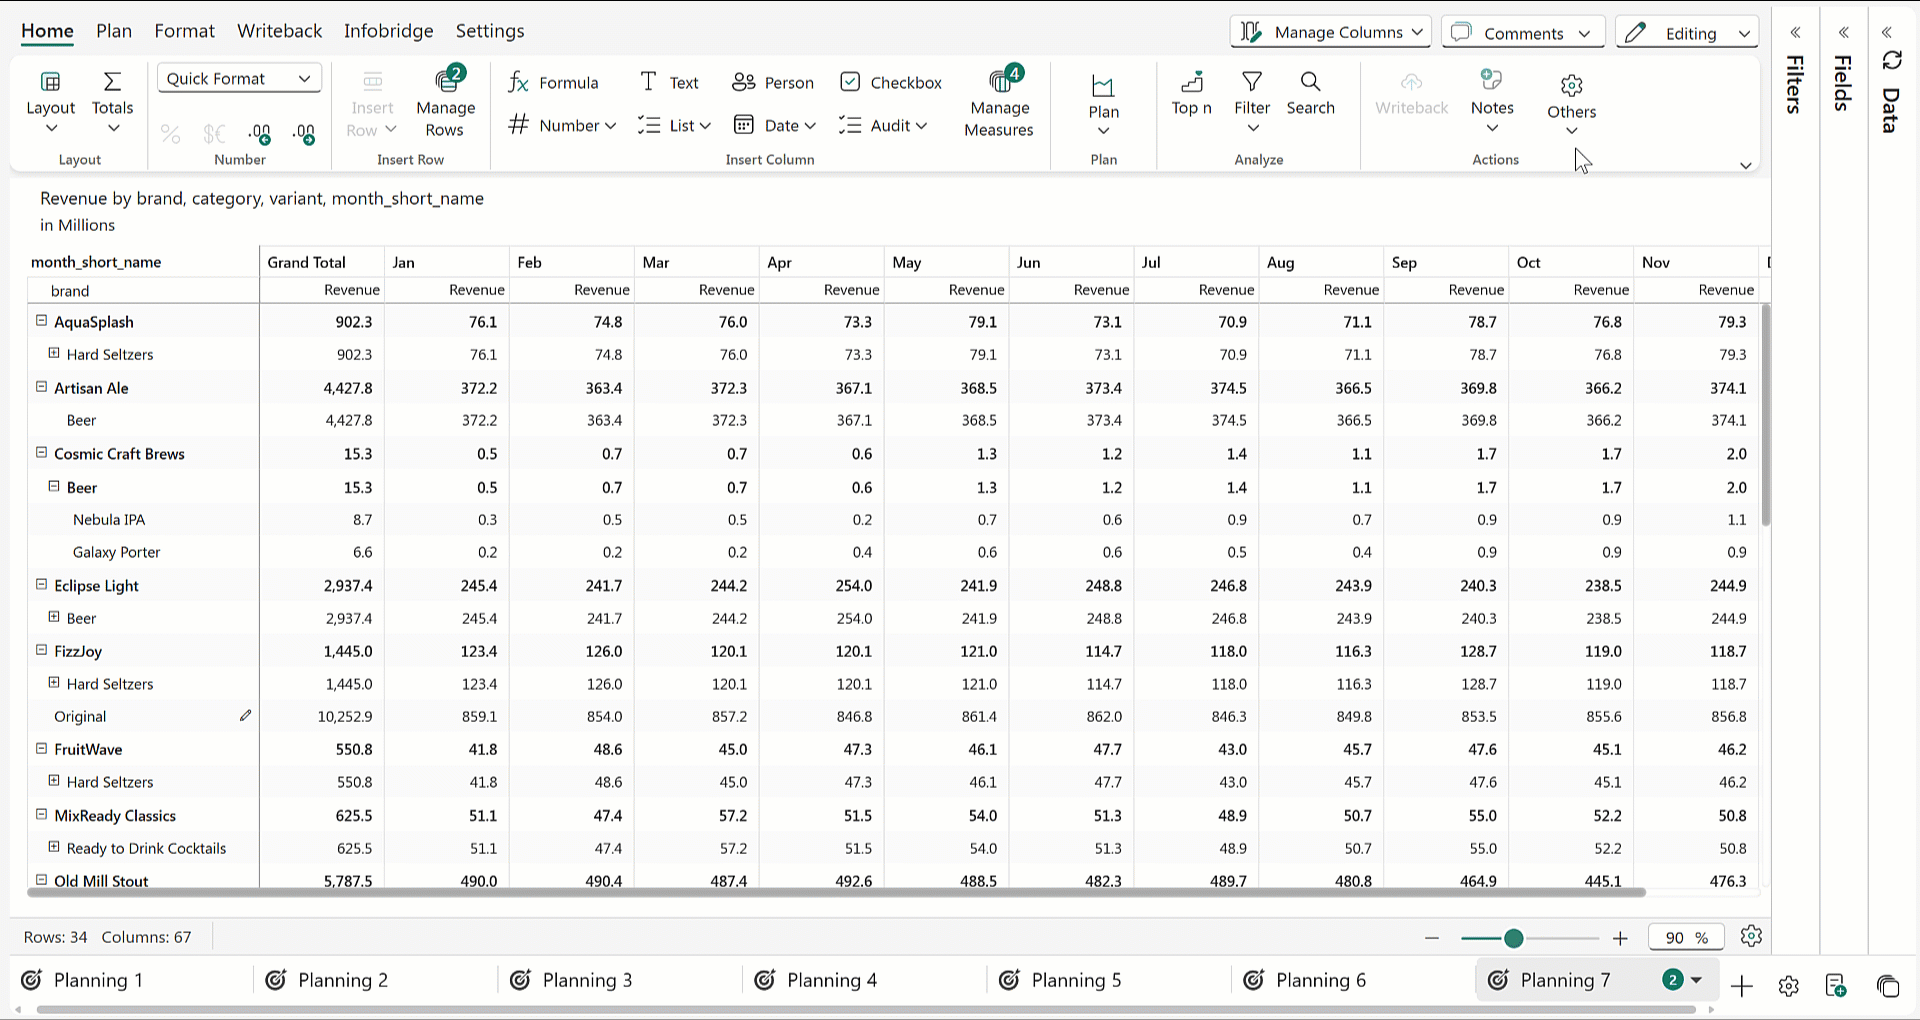Open the Quick Format dropdown

(x=239, y=79)
